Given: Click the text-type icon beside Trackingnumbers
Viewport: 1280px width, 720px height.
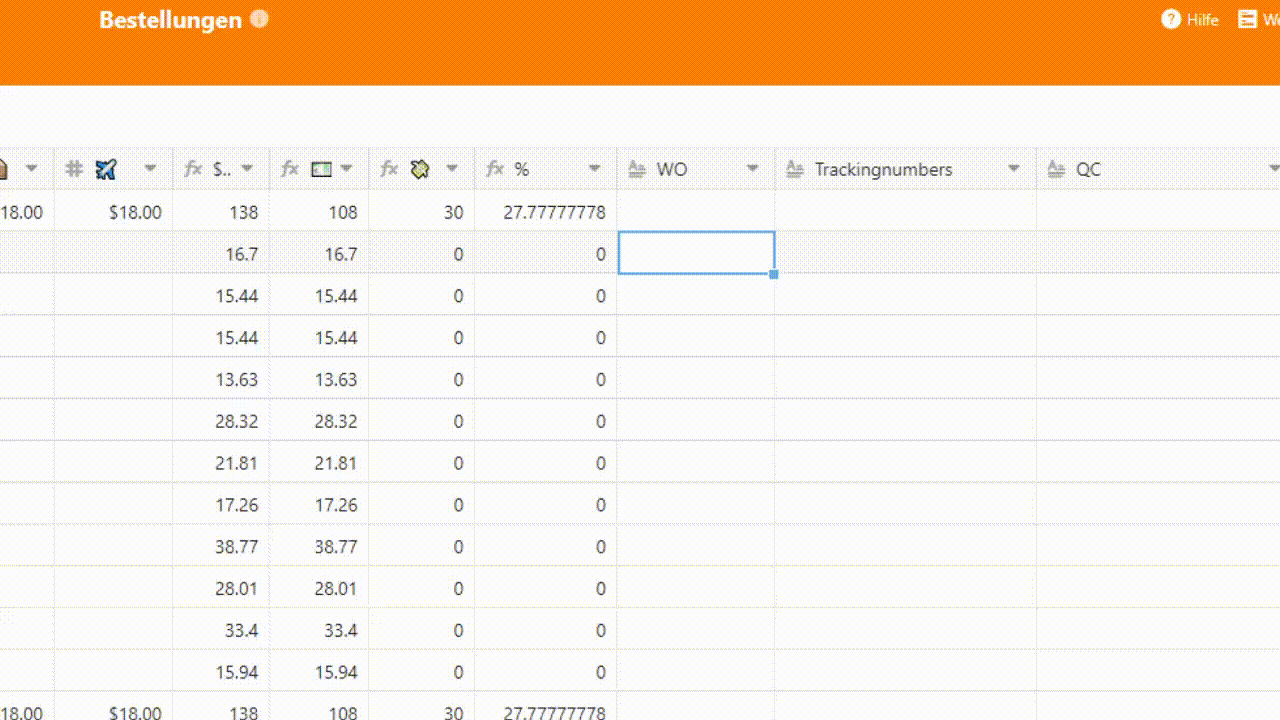Looking at the screenshot, I should [795, 169].
